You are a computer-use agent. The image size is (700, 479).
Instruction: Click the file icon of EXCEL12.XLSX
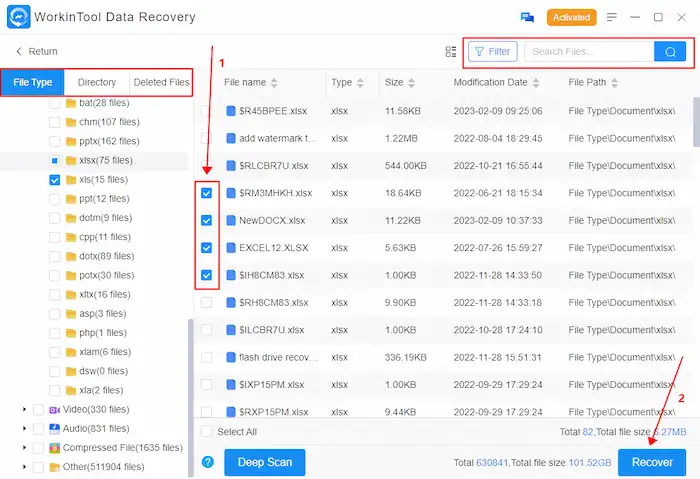click(231, 248)
